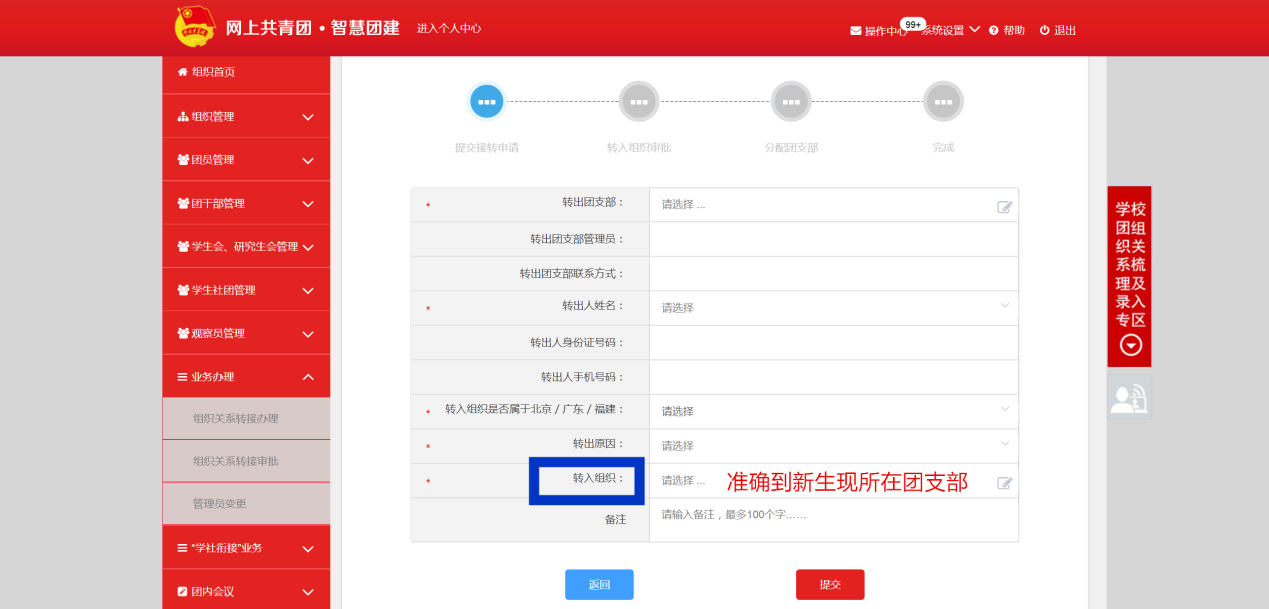Click the 帮助 help icon
1269x609 pixels.
pyautogui.click(x=994, y=31)
